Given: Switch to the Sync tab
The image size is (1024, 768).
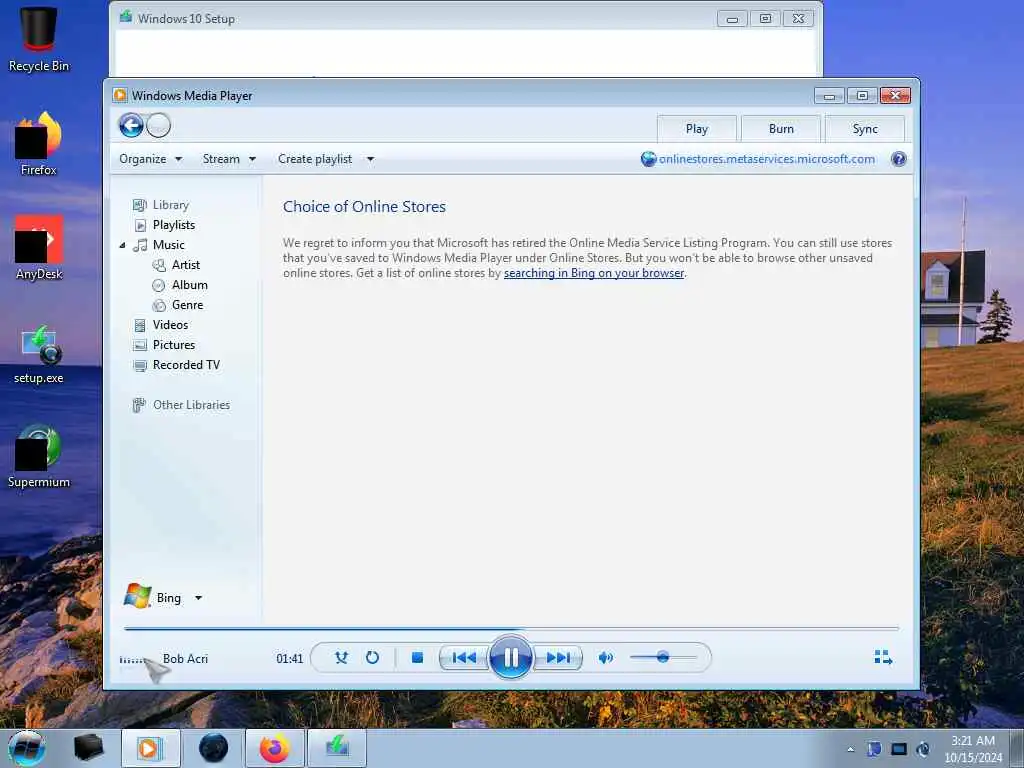Looking at the screenshot, I should [x=865, y=129].
